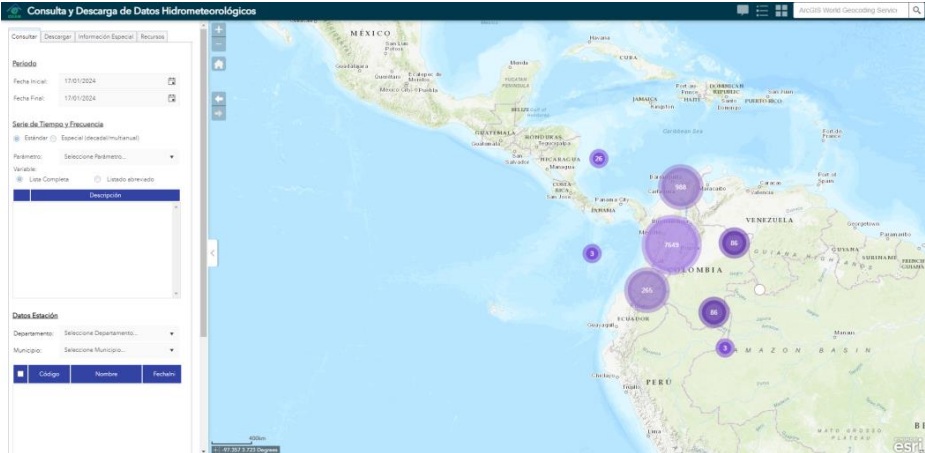Choose Listado abreviado variable option
Viewport: 925px width, 453px height.
tap(97, 179)
